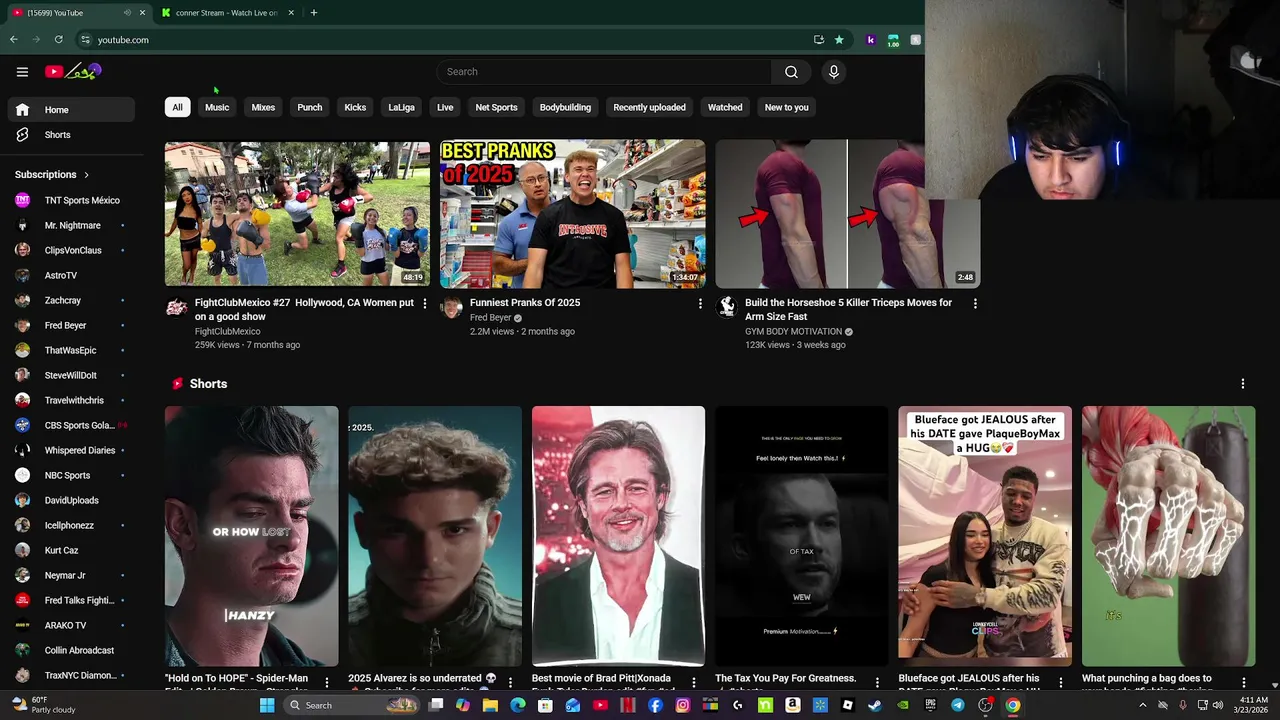The width and height of the screenshot is (1280, 720).
Task: Close the conner Stream tab
Action: point(291,13)
